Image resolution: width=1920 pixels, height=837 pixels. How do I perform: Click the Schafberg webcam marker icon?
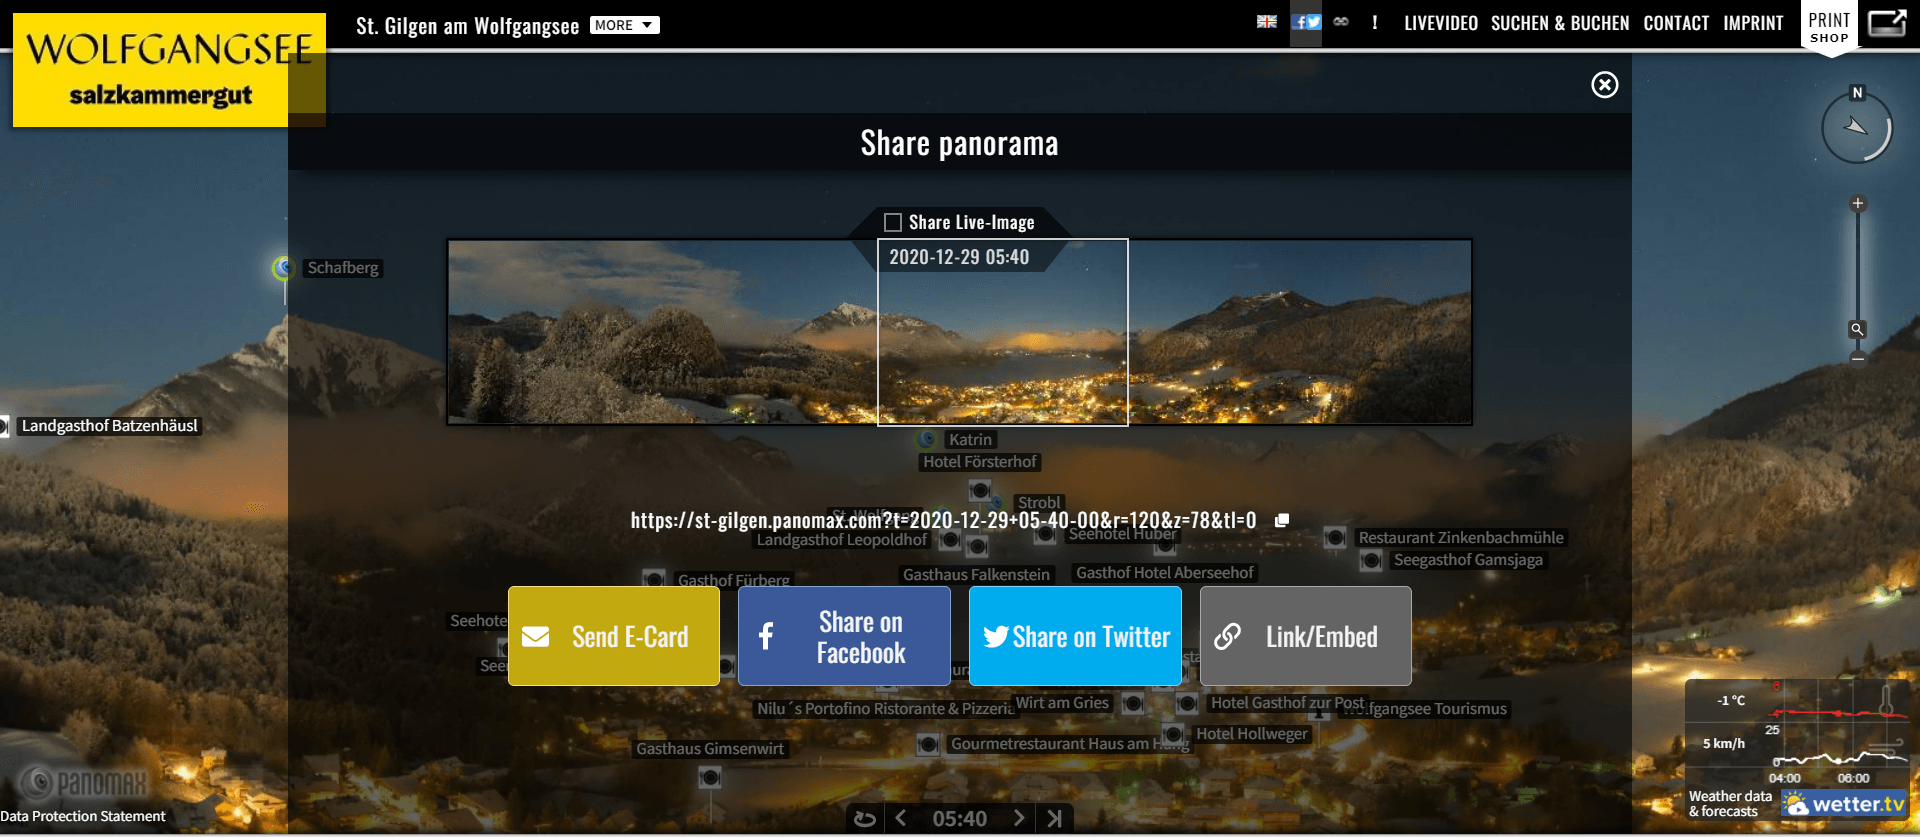(285, 268)
